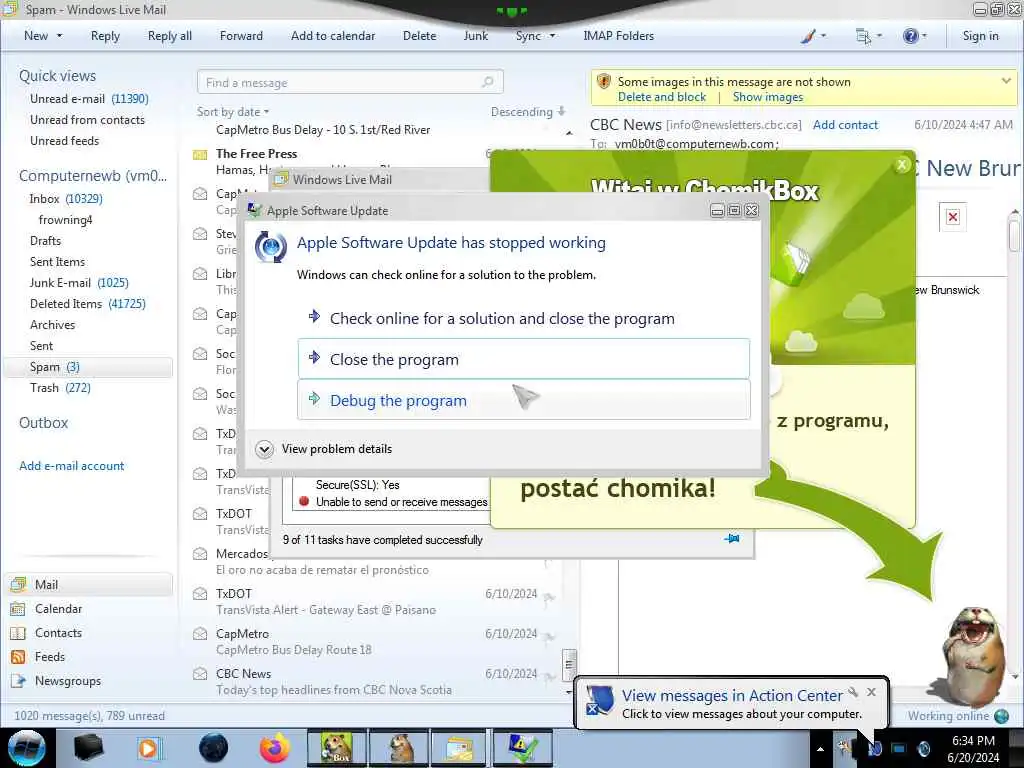Open the Drafts folder
1024x768 pixels.
(45, 240)
